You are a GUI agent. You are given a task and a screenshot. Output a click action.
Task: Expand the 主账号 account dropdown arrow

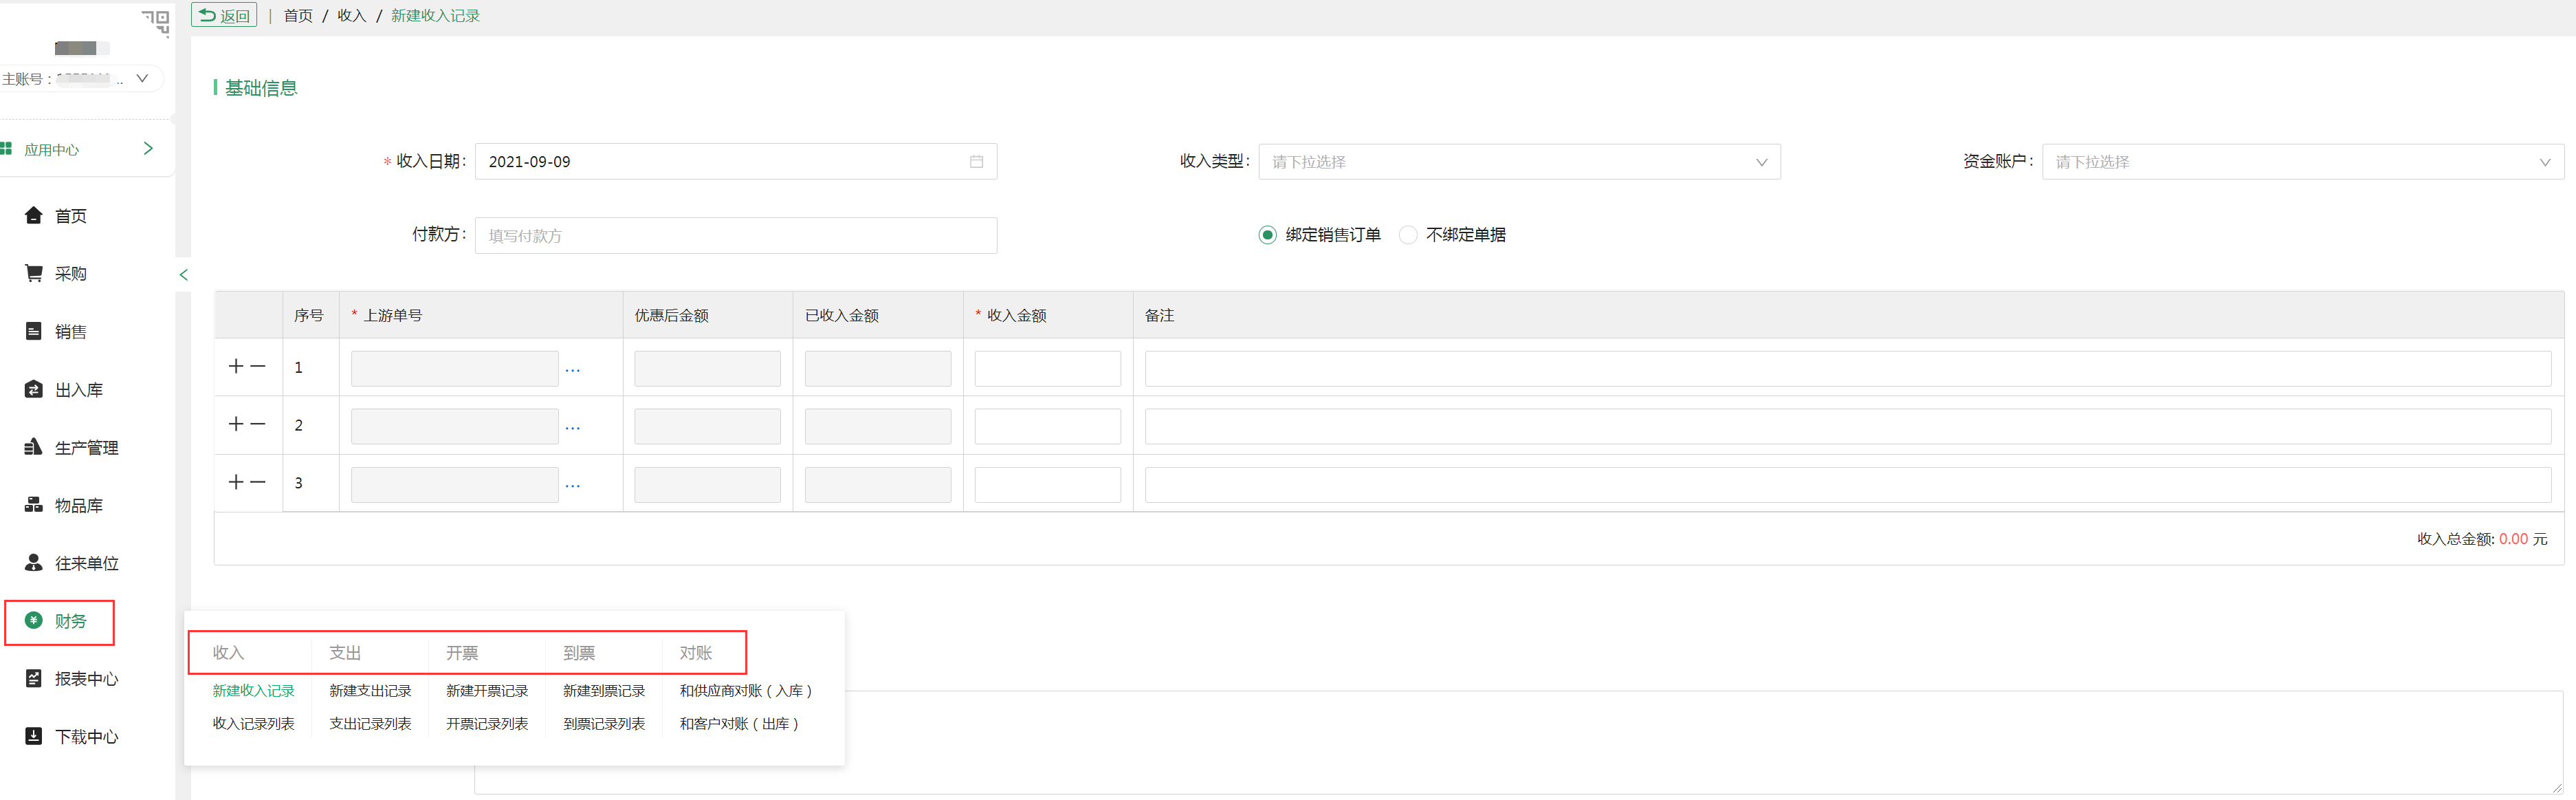pyautogui.click(x=142, y=78)
